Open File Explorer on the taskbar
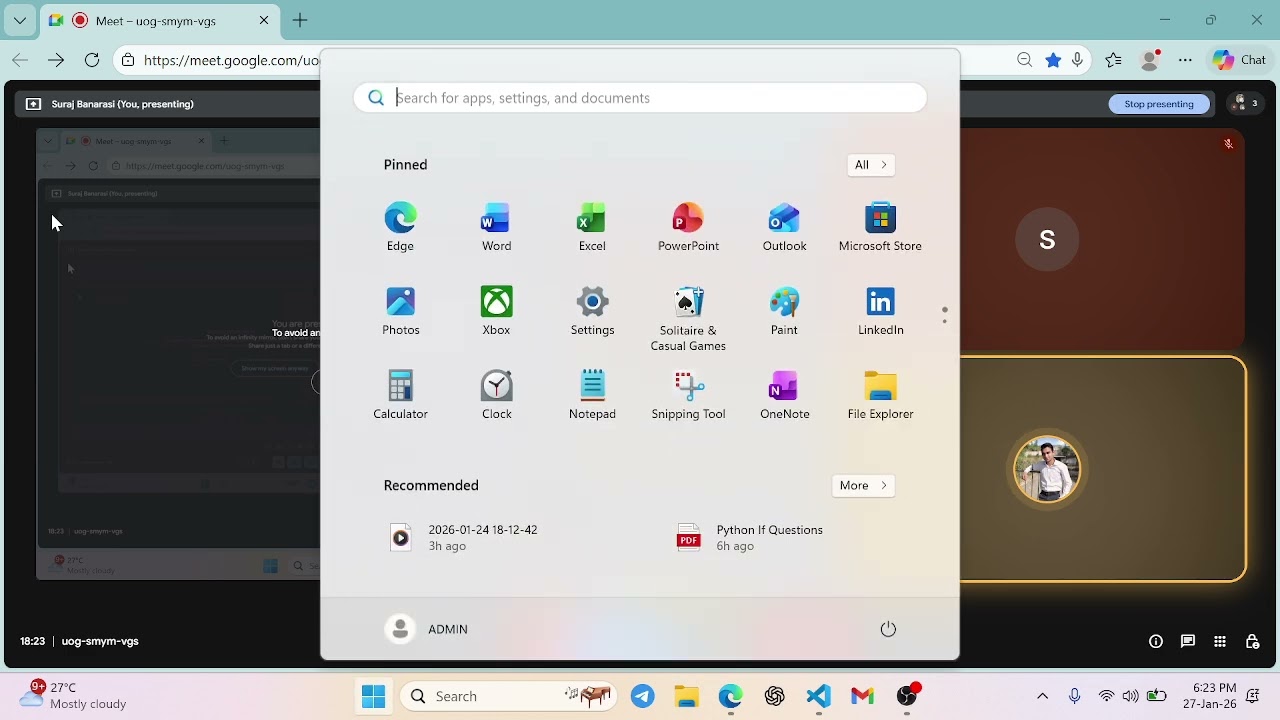Image resolution: width=1280 pixels, height=720 pixels. 687,696
